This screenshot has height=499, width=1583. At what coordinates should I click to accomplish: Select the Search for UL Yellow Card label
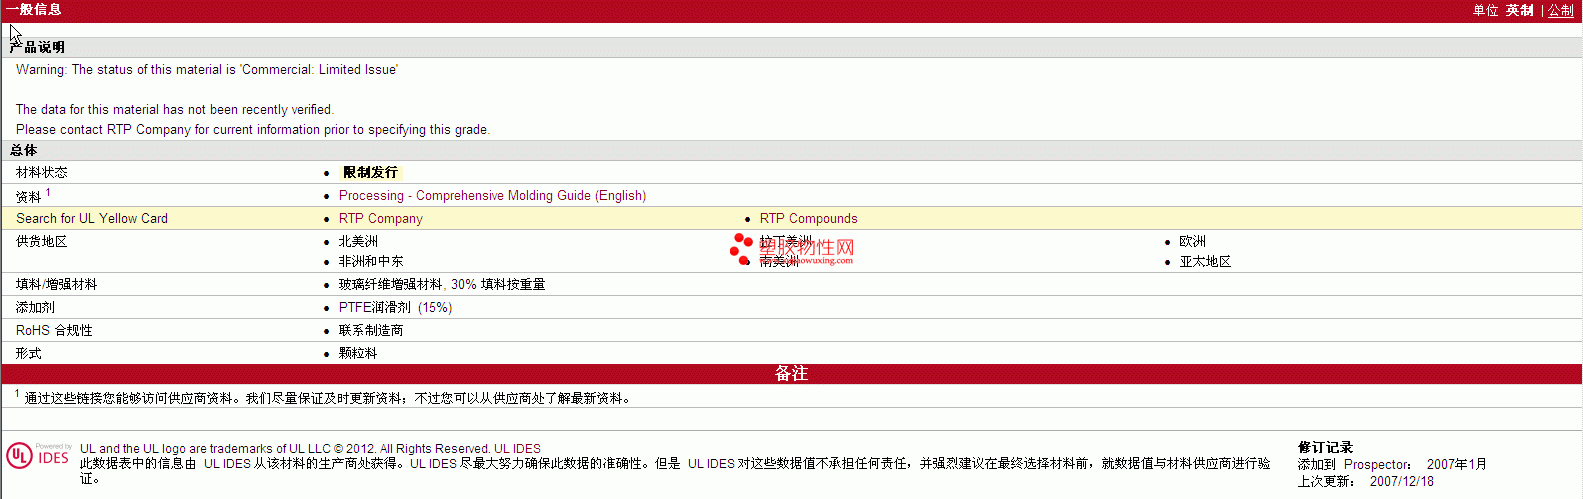click(92, 219)
